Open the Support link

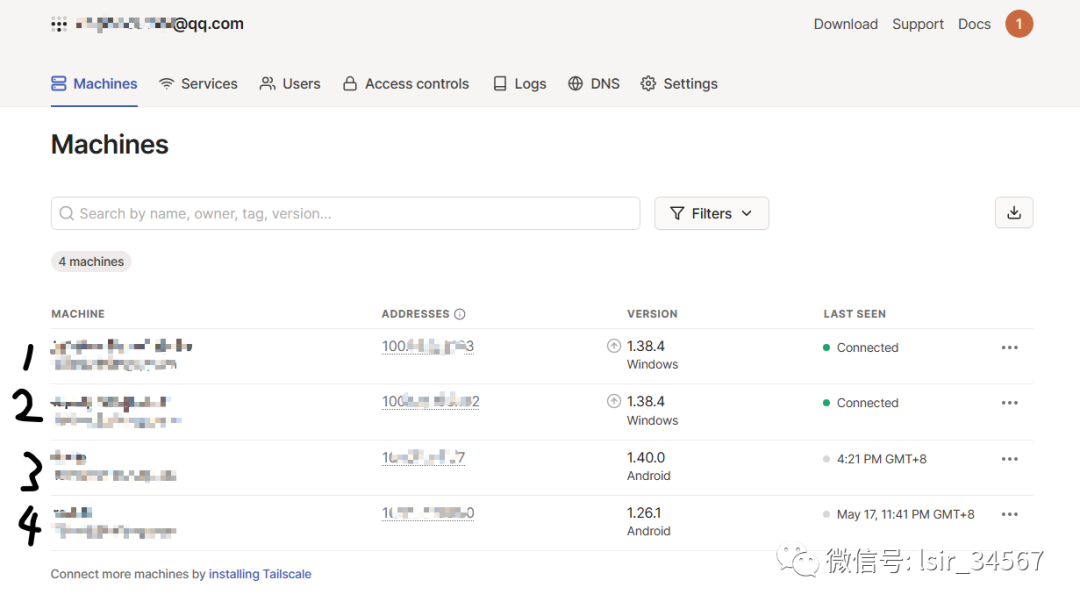(x=918, y=24)
